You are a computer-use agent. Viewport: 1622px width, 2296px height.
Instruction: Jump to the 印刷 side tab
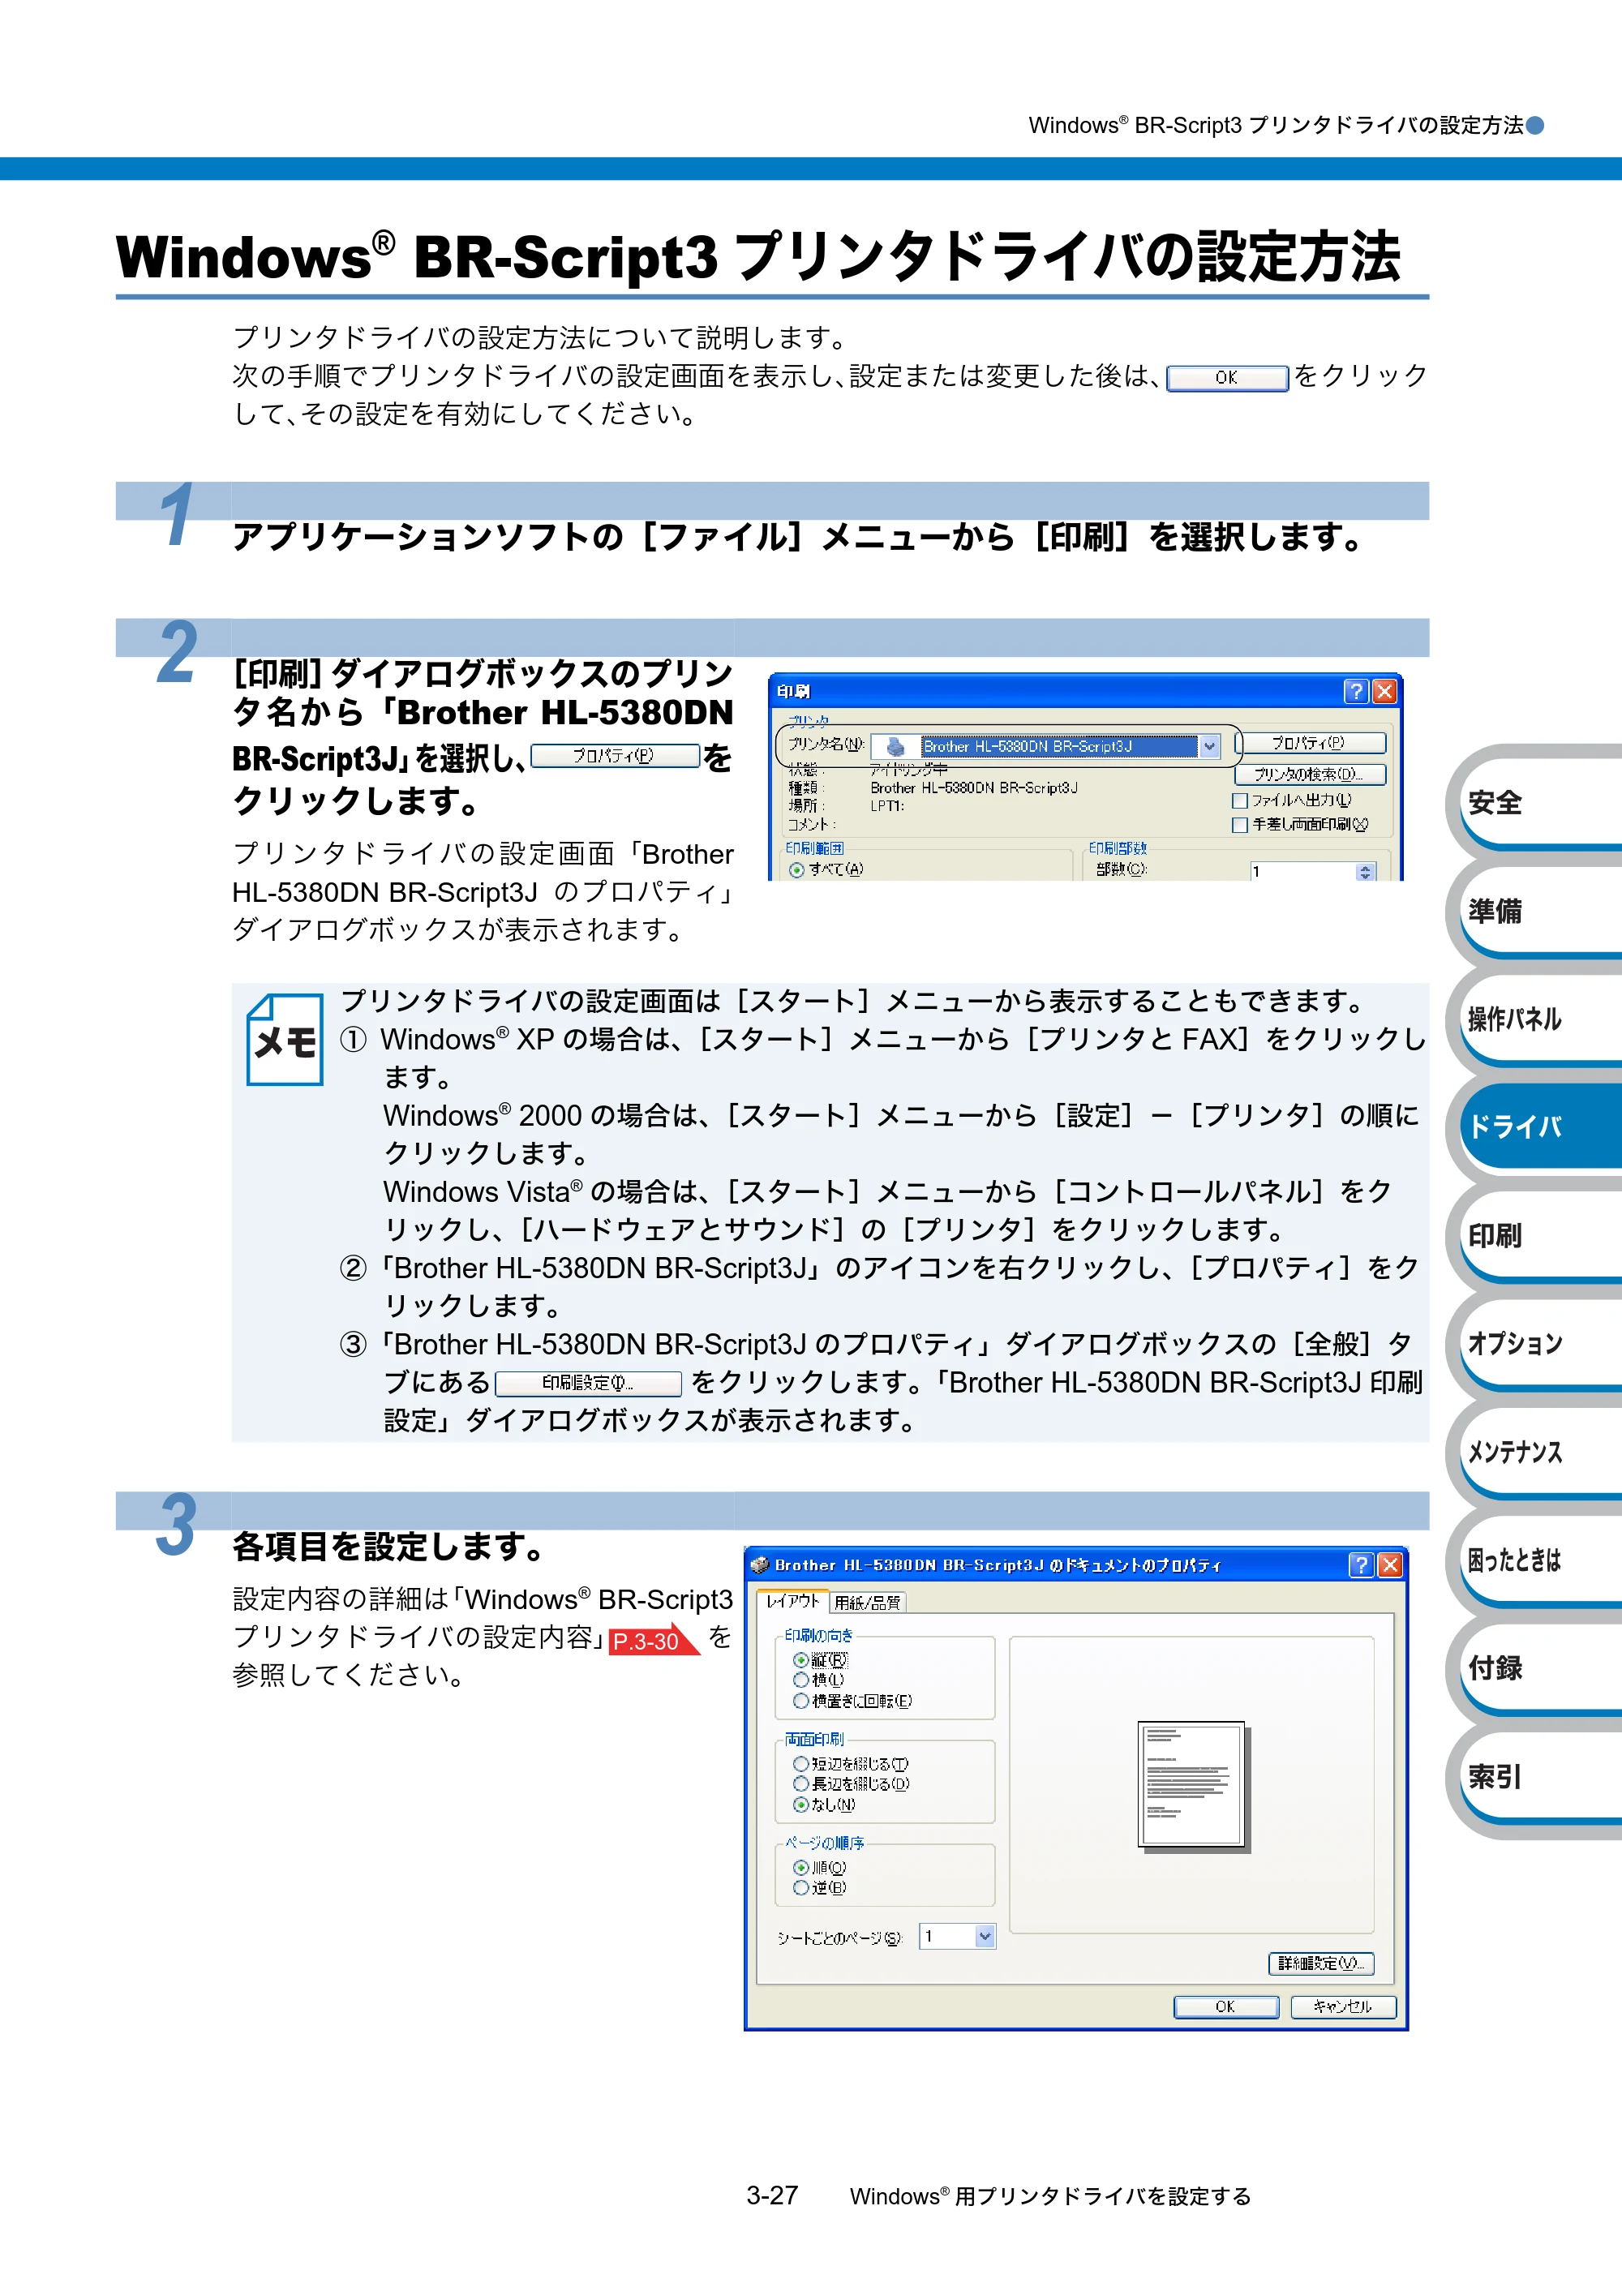(x=1539, y=1236)
